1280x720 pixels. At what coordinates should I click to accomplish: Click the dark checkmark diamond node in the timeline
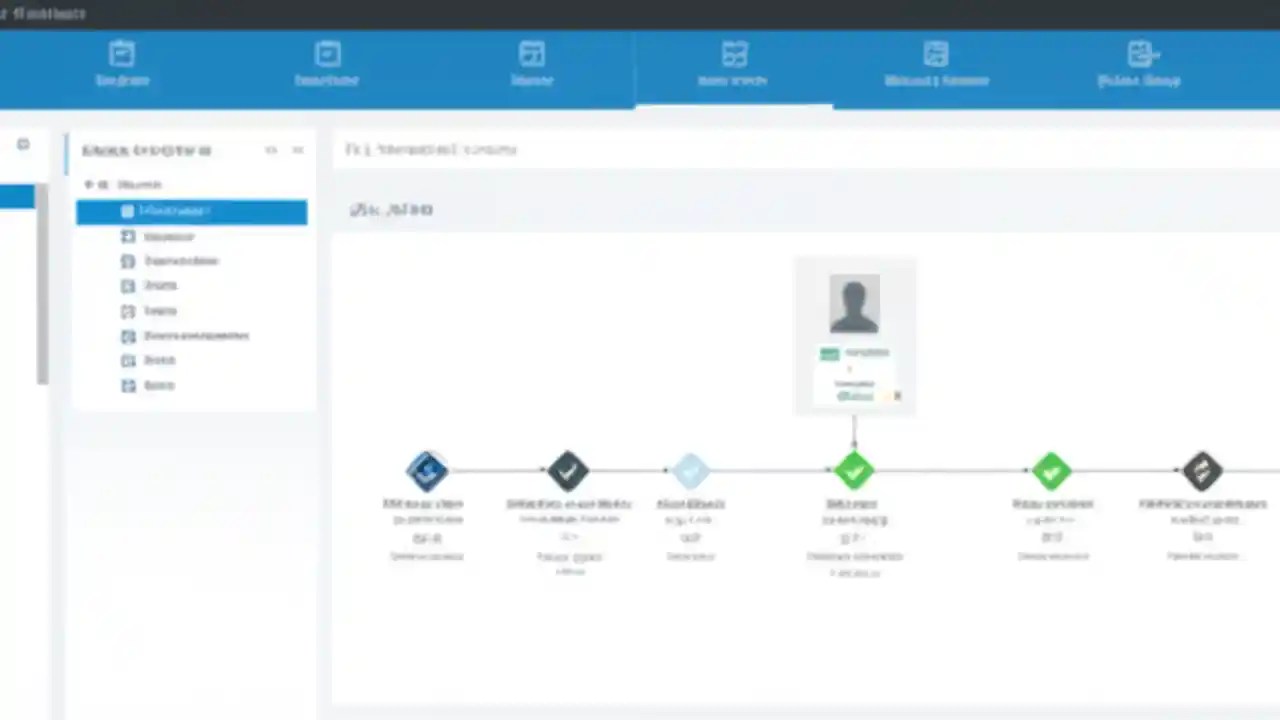coord(567,470)
